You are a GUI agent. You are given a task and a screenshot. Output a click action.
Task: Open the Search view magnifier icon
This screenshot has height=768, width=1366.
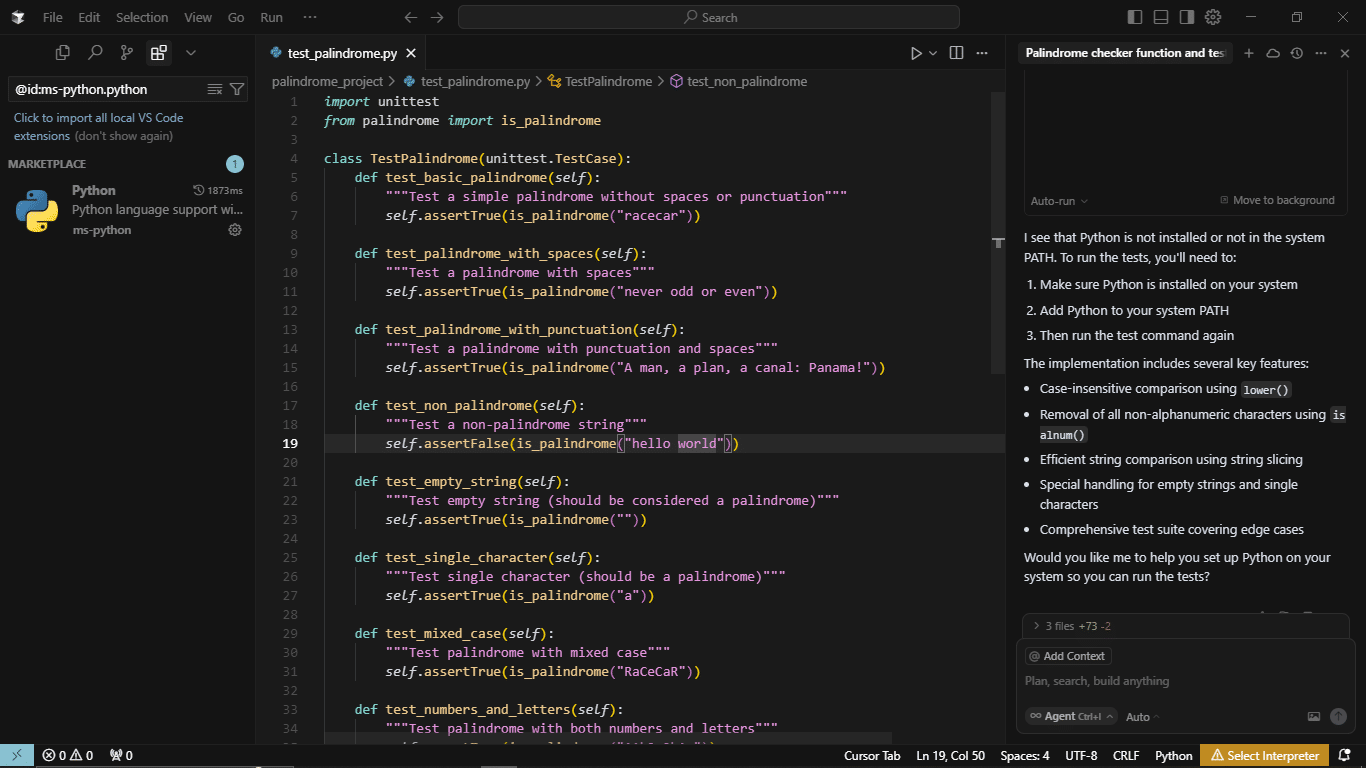coord(95,53)
